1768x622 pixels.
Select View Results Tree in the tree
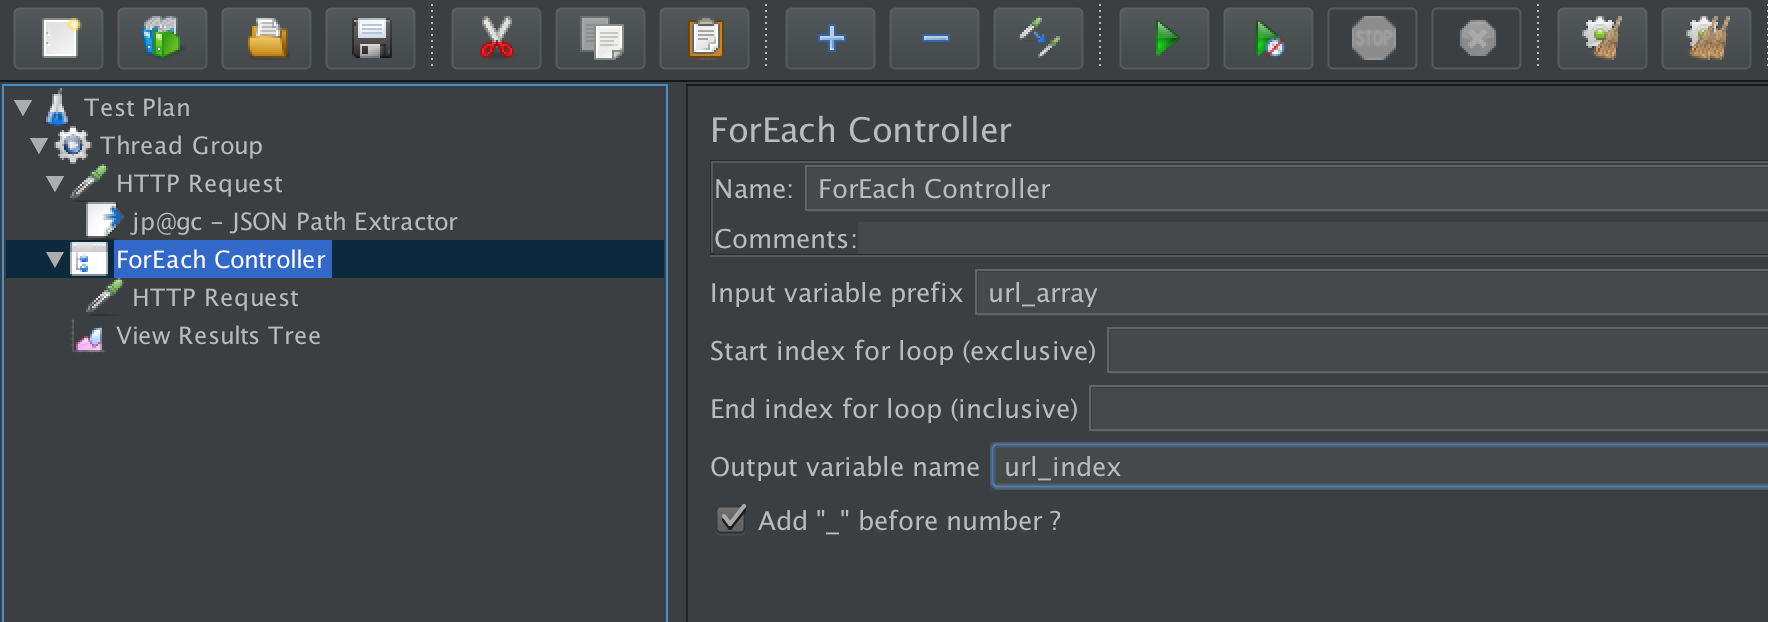pyautogui.click(x=218, y=335)
